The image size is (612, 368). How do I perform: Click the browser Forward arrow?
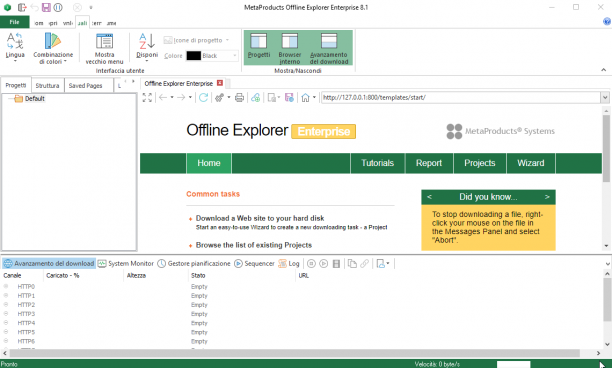point(181,98)
